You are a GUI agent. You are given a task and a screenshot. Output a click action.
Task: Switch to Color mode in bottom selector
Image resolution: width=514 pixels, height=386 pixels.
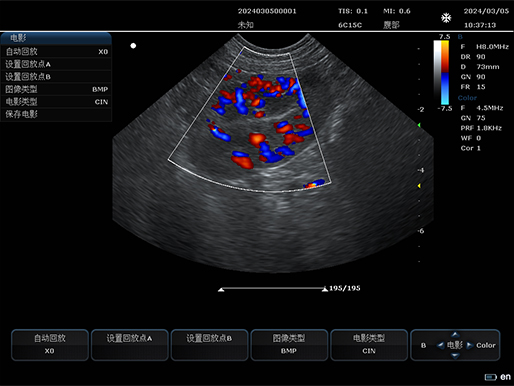point(486,345)
